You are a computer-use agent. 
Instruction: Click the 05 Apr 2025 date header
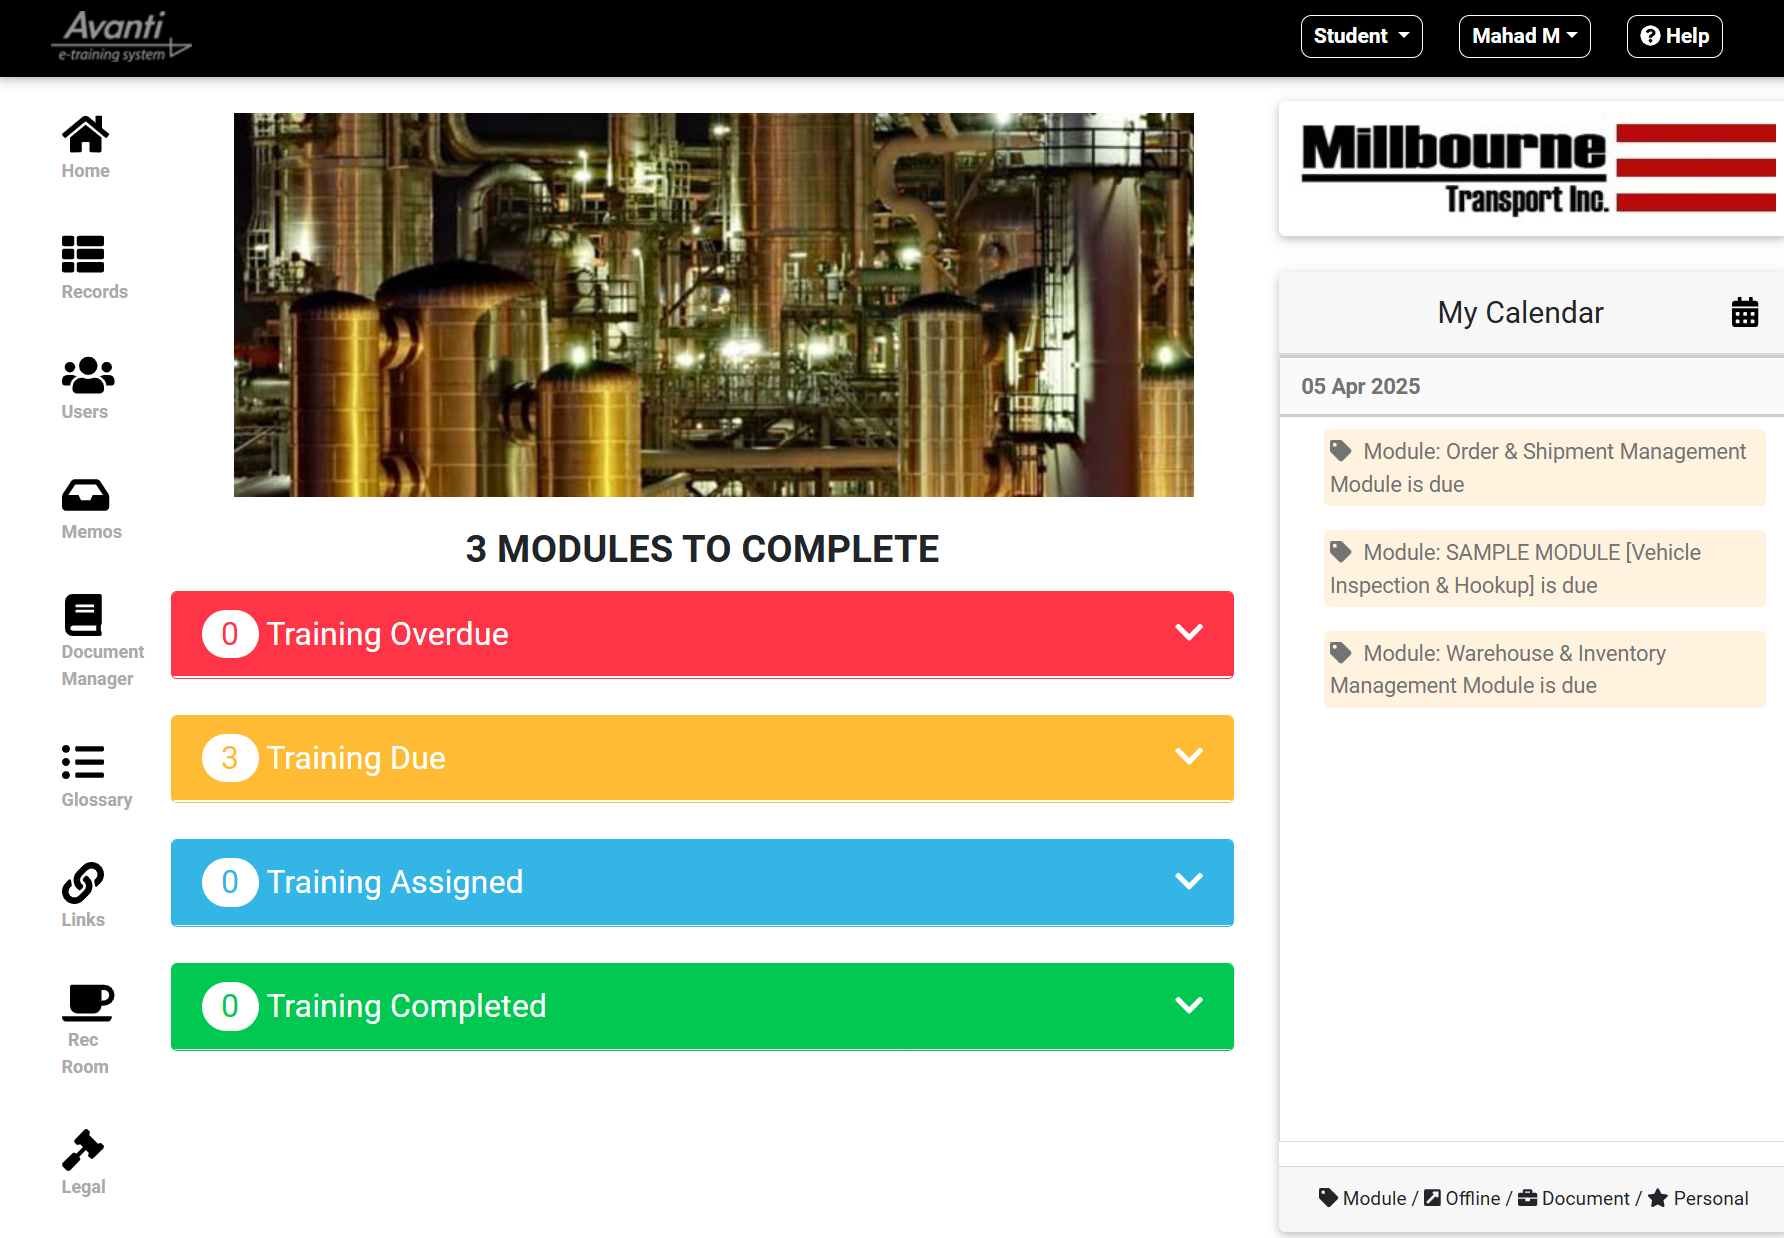coord(1361,386)
